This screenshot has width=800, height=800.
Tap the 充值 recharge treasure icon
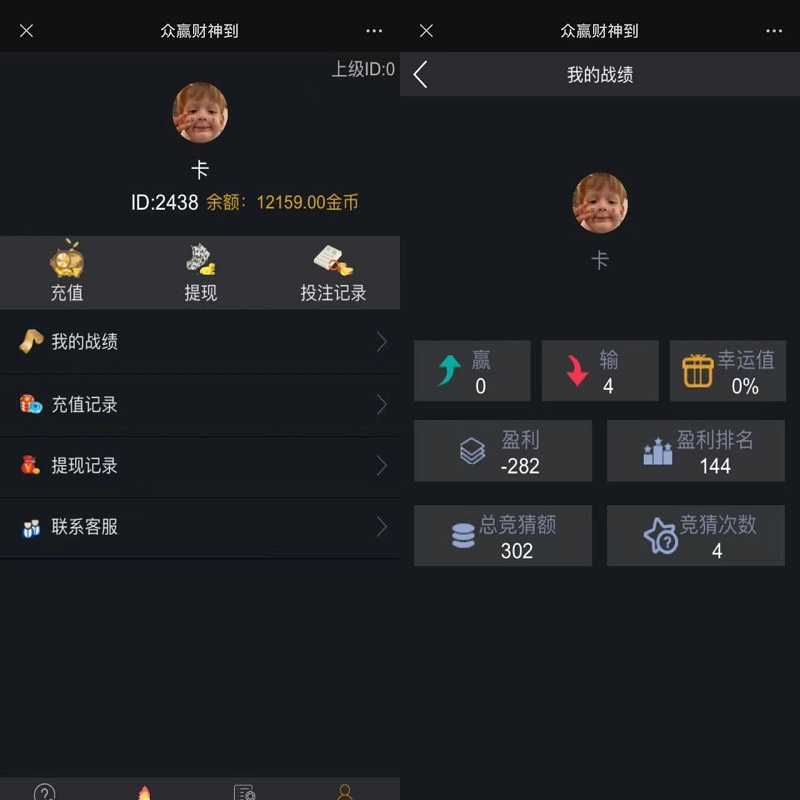pyautogui.click(x=67, y=259)
